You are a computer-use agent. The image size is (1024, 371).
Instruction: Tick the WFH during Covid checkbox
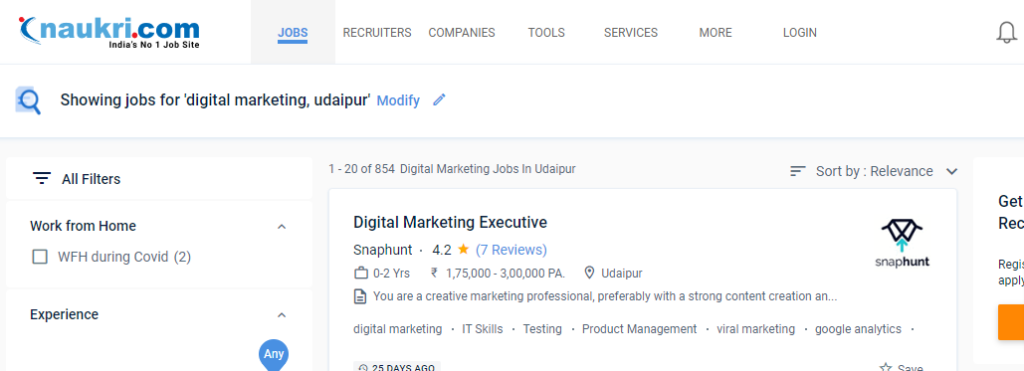click(40, 257)
